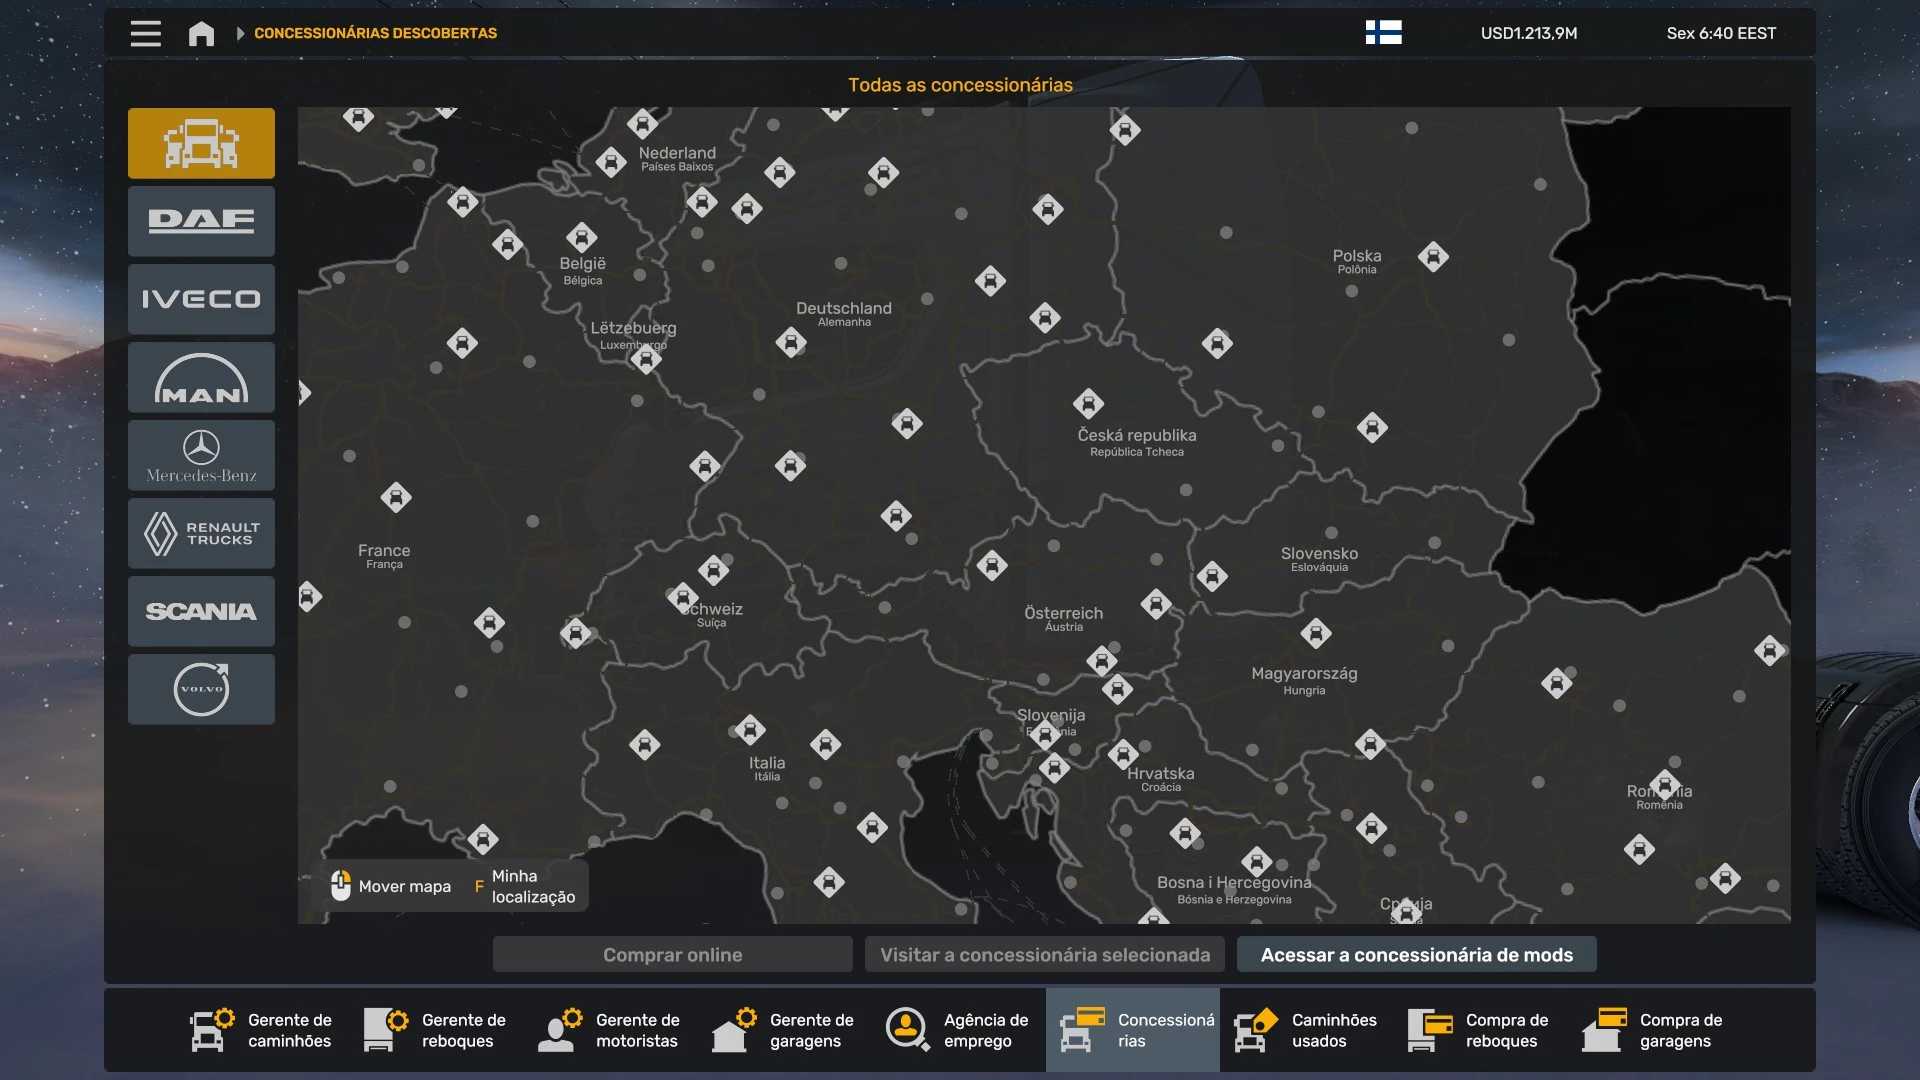Click the Comprar online button
This screenshot has width=1920, height=1080.
click(x=672, y=955)
